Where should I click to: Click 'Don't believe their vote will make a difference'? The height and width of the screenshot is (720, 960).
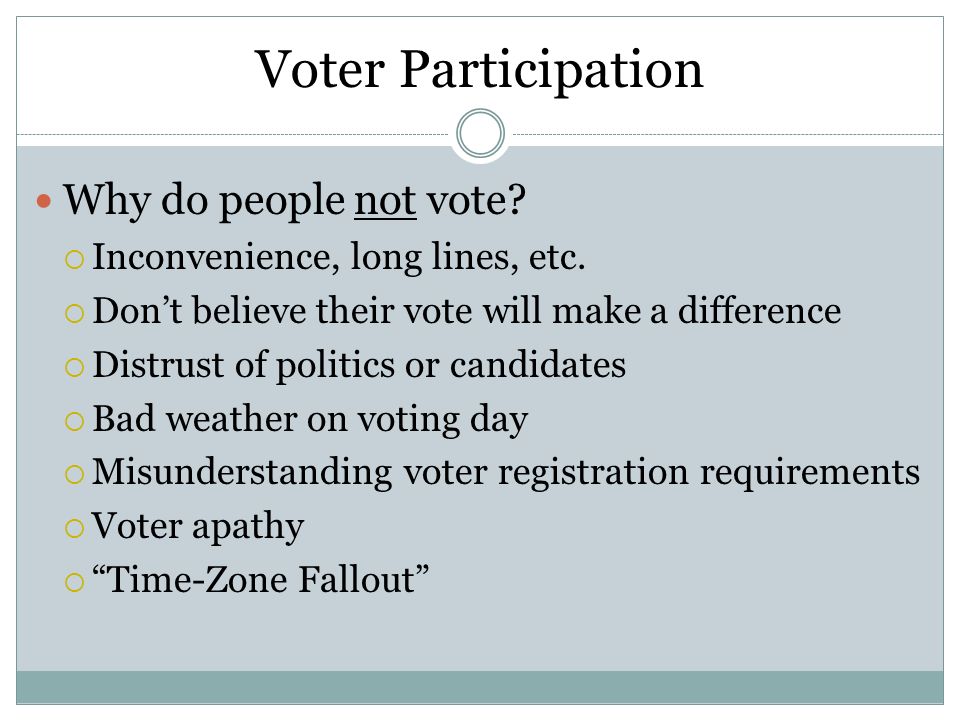coord(467,310)
